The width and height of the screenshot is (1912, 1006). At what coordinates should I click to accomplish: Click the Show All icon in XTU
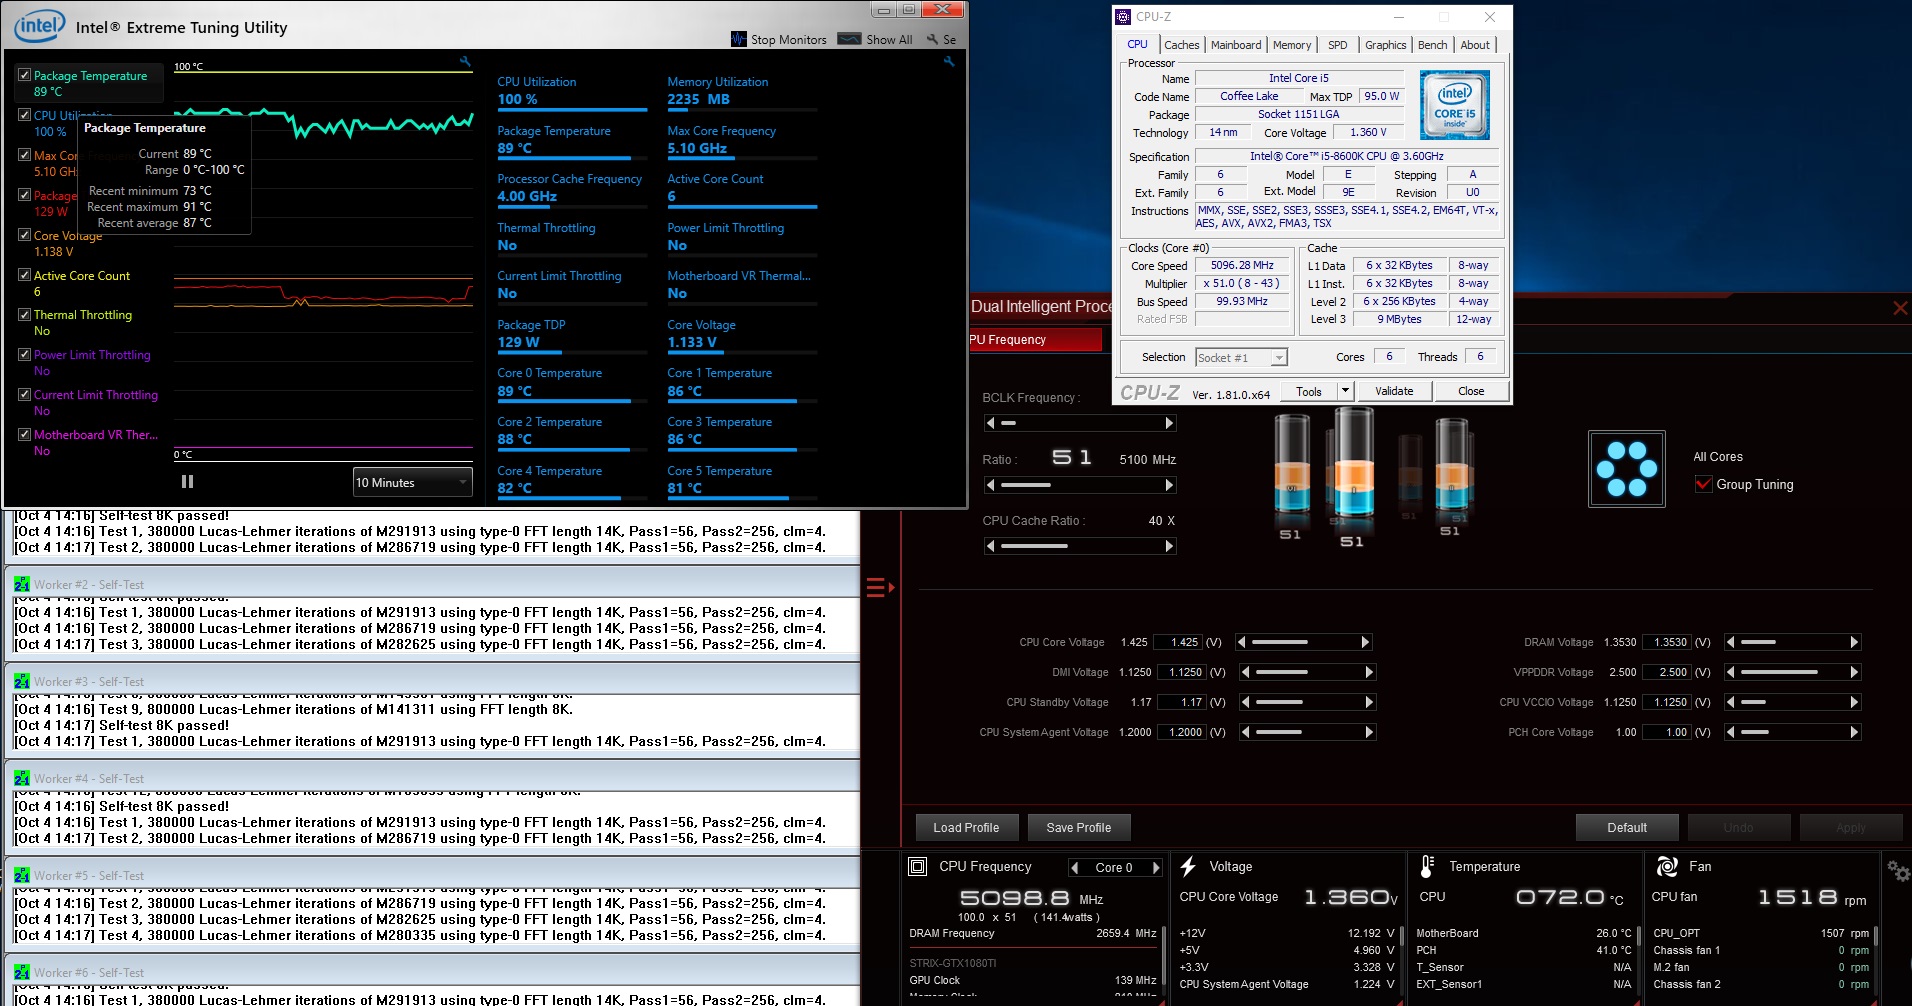click(849, 39)
